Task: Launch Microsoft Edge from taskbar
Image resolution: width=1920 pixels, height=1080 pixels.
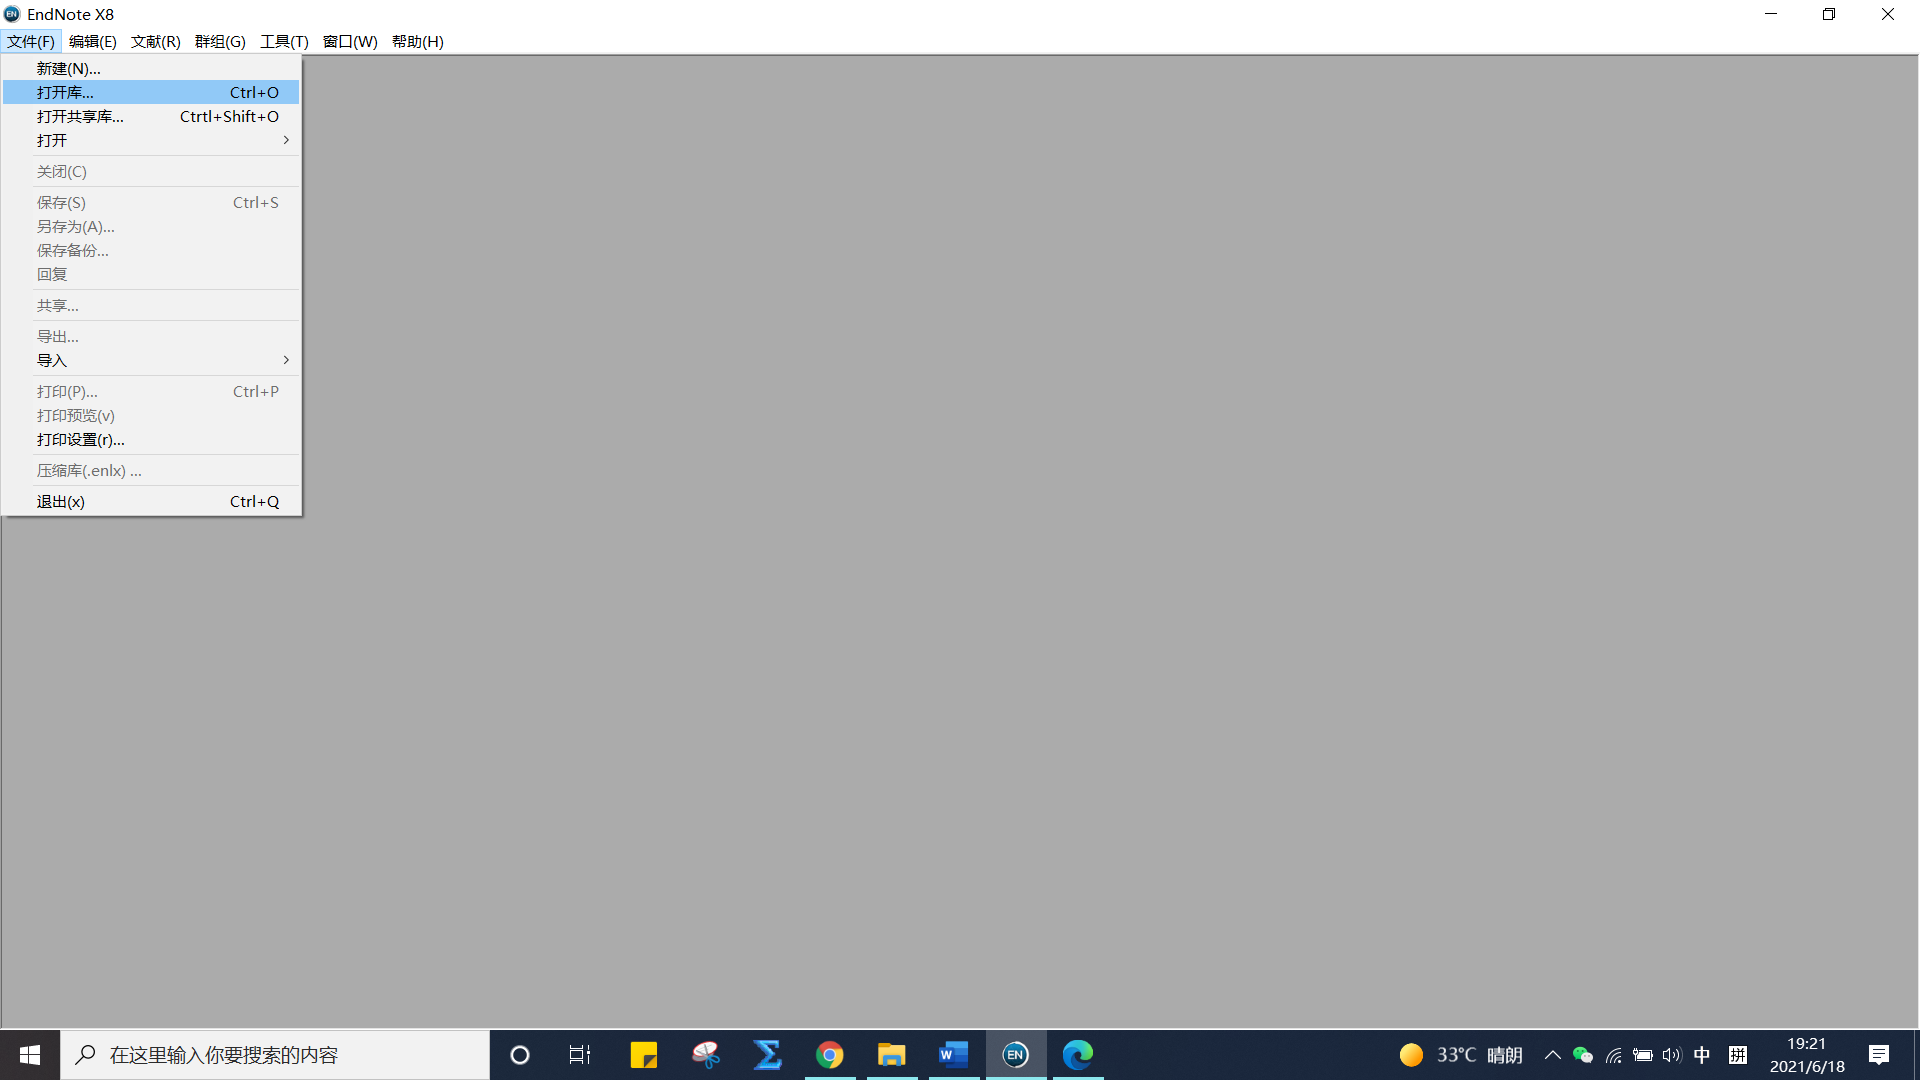Action: [x=1077, y=1055]
